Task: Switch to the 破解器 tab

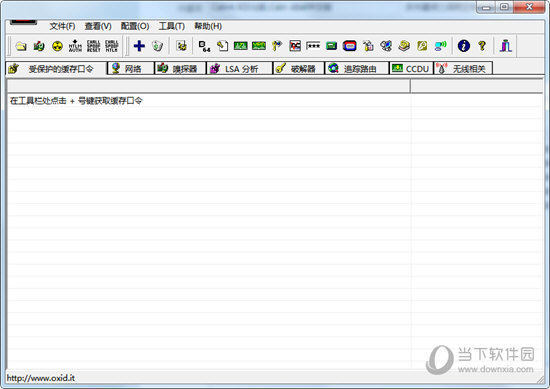Action: pyautogui.click(x=299, y=68)
